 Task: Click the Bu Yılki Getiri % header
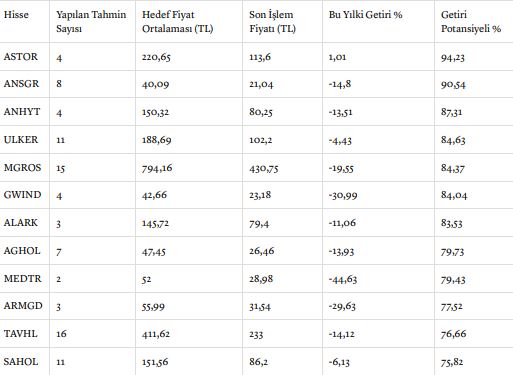365,15
